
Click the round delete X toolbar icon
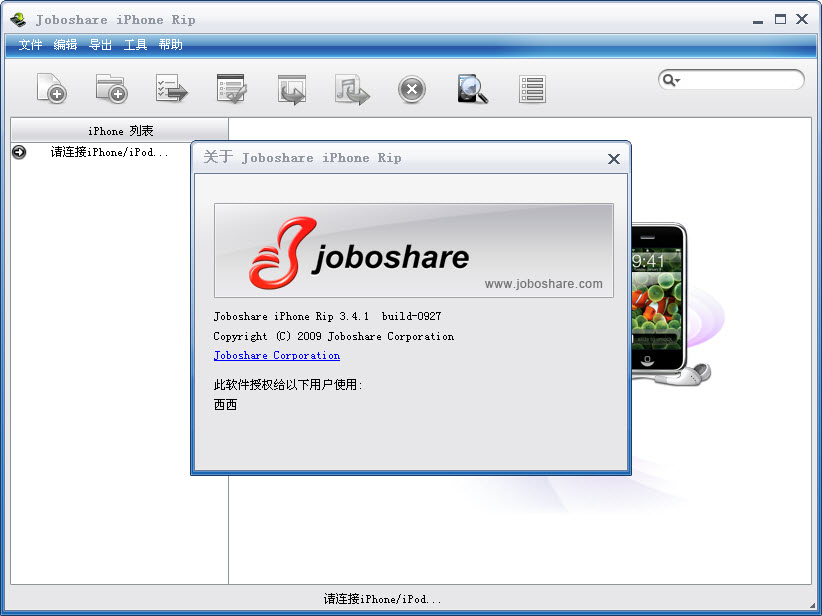click(x=412, y=89)
